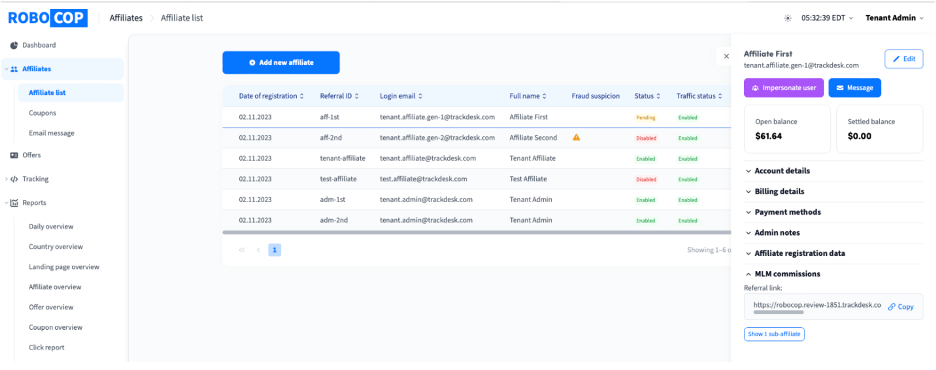Open Email message in sidebar
936x370 pixels.
pyautogui.click(x=51, y=133)
